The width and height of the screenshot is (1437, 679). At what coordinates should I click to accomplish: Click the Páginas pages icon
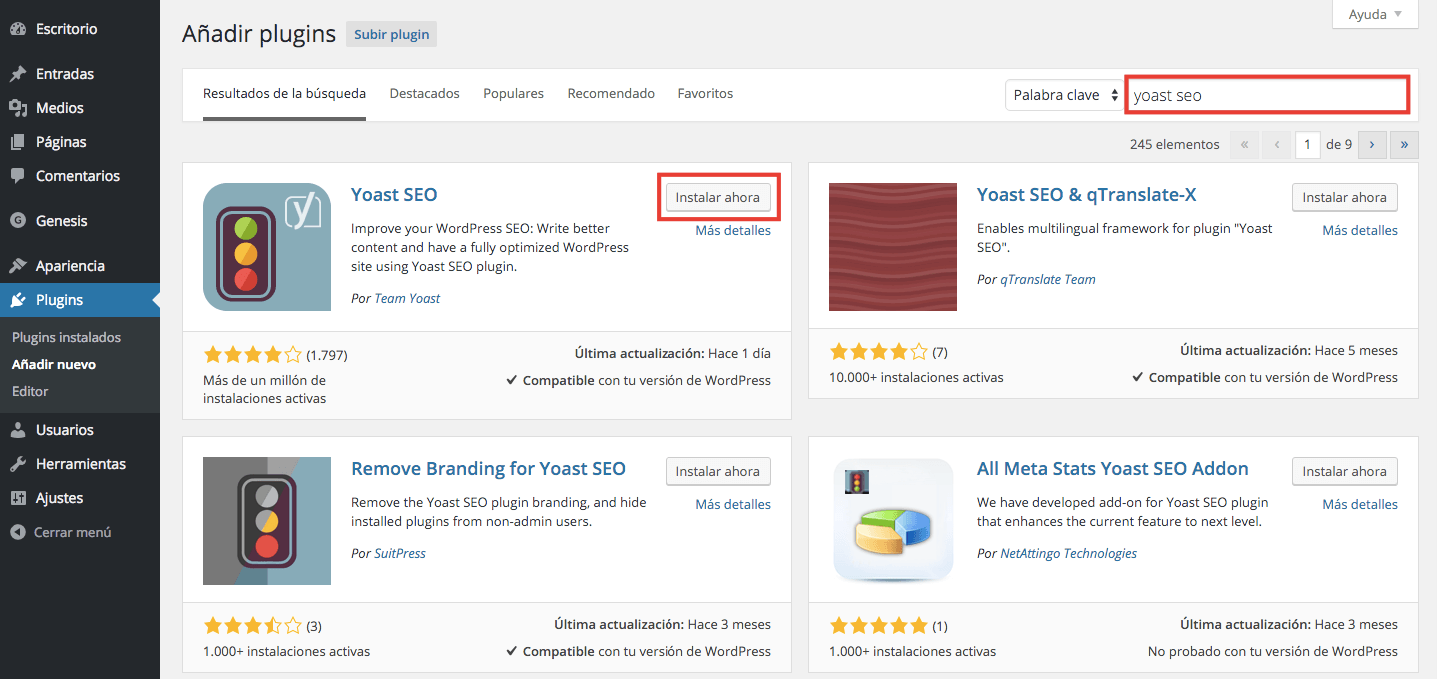tap(17, 142)
